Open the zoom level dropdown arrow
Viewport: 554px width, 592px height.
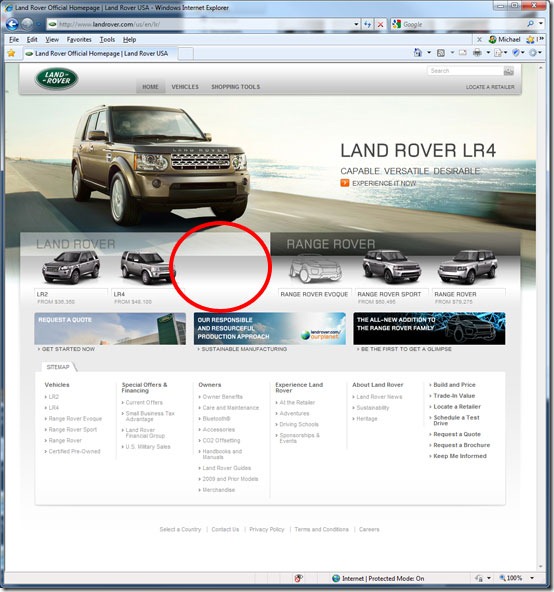(x=532, y=578)
